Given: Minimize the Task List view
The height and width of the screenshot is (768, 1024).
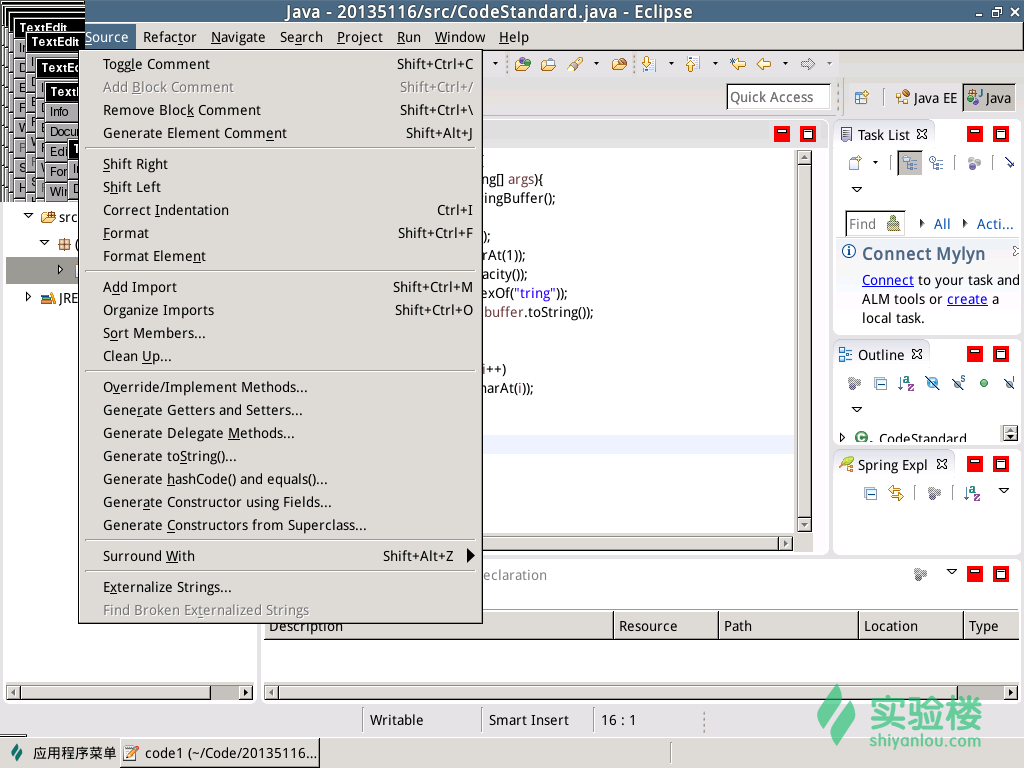Looking at the screenshot, I should [x=975, y=134].
